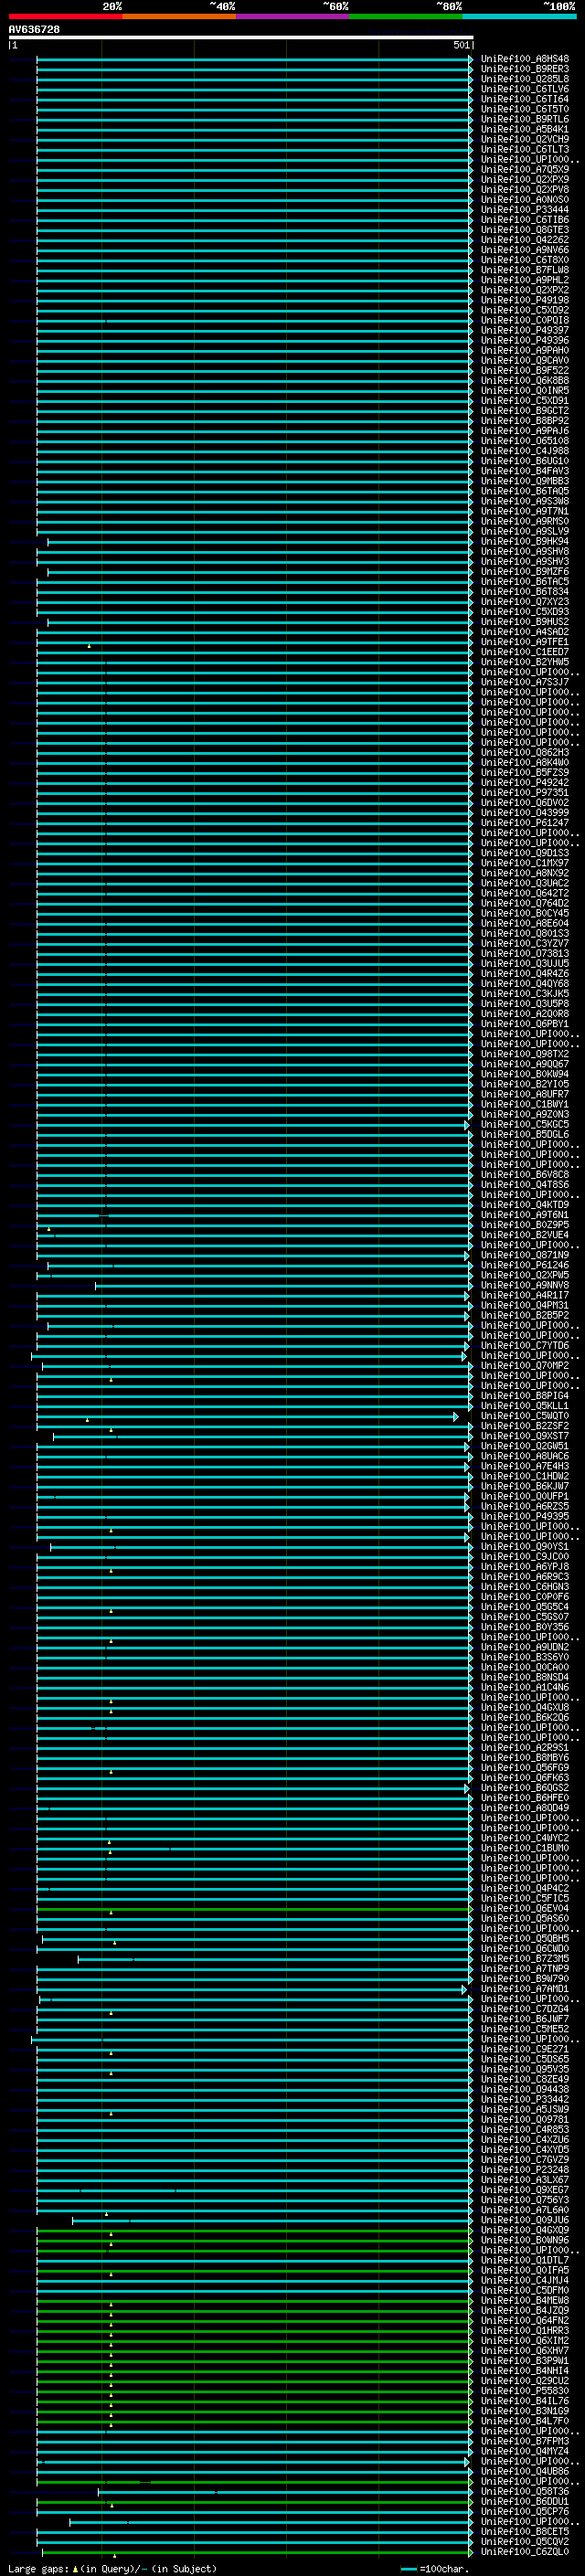The height and width of the screenshot is (2576, 585).
Task: Select hit UniRef100_Q4KTD9
Action: point(525,1205)
